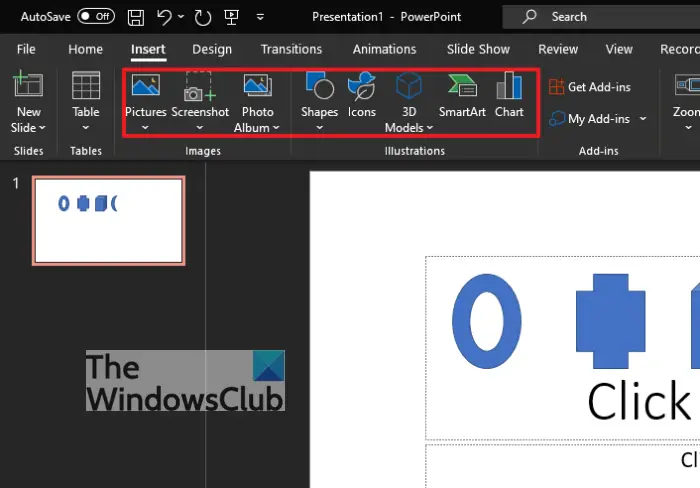
Task: Expand the New Slide dropdown arrow
Action: pos(42,128)
